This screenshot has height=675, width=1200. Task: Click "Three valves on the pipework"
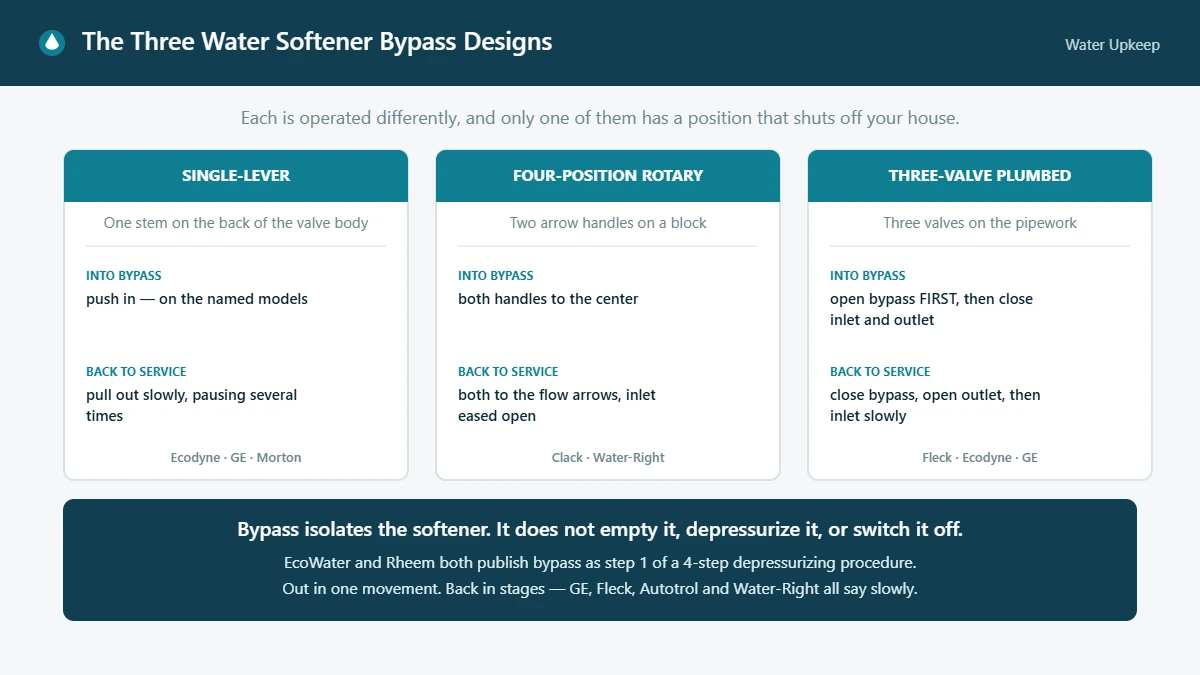(980, 223)
